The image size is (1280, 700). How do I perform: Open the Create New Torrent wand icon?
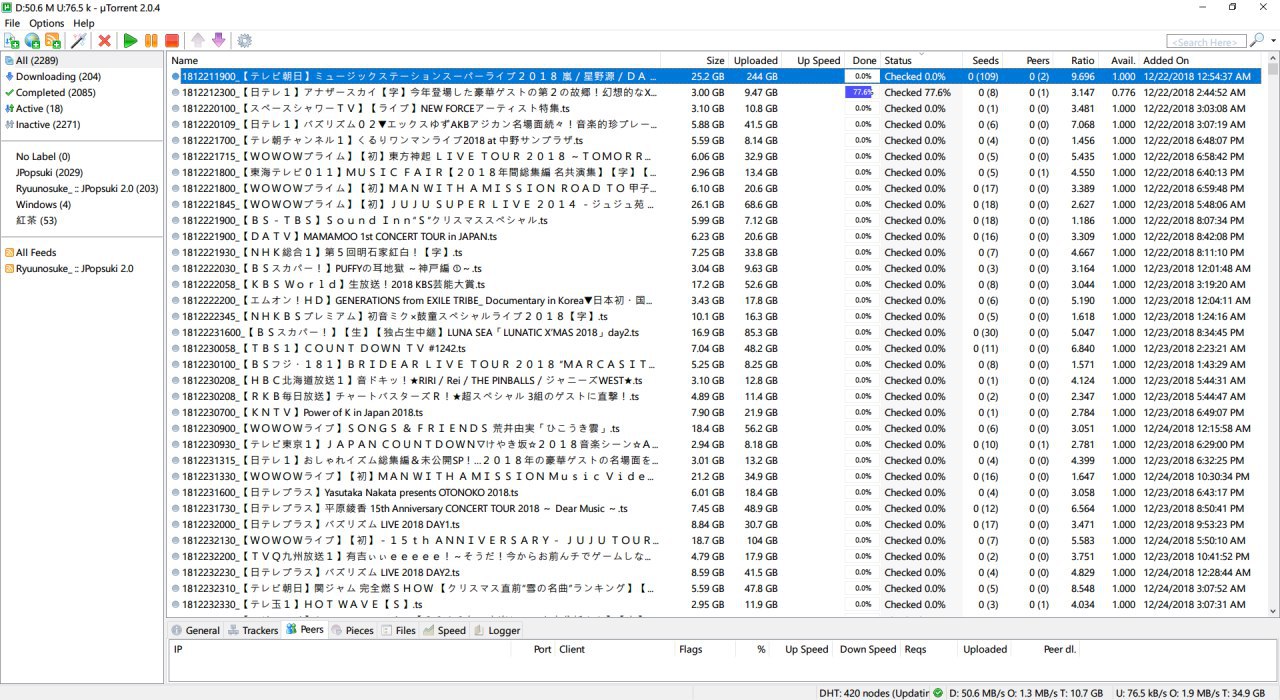pyautogui.click(x=78, y=41)
